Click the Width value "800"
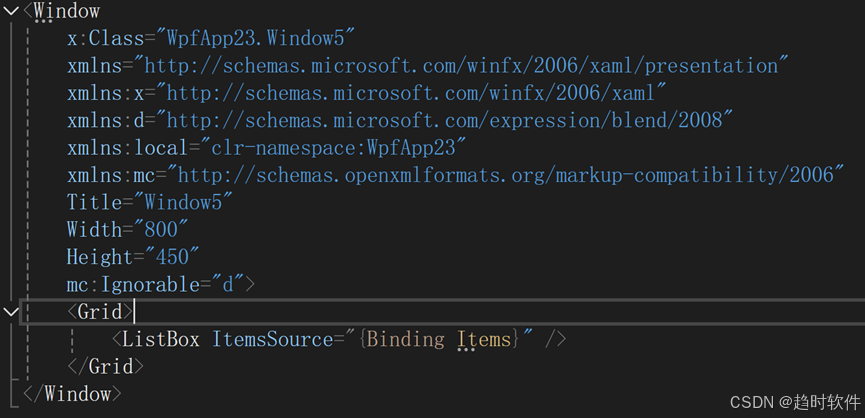The width and height of the screenshot is (865, 418). [x=161, y=230]
